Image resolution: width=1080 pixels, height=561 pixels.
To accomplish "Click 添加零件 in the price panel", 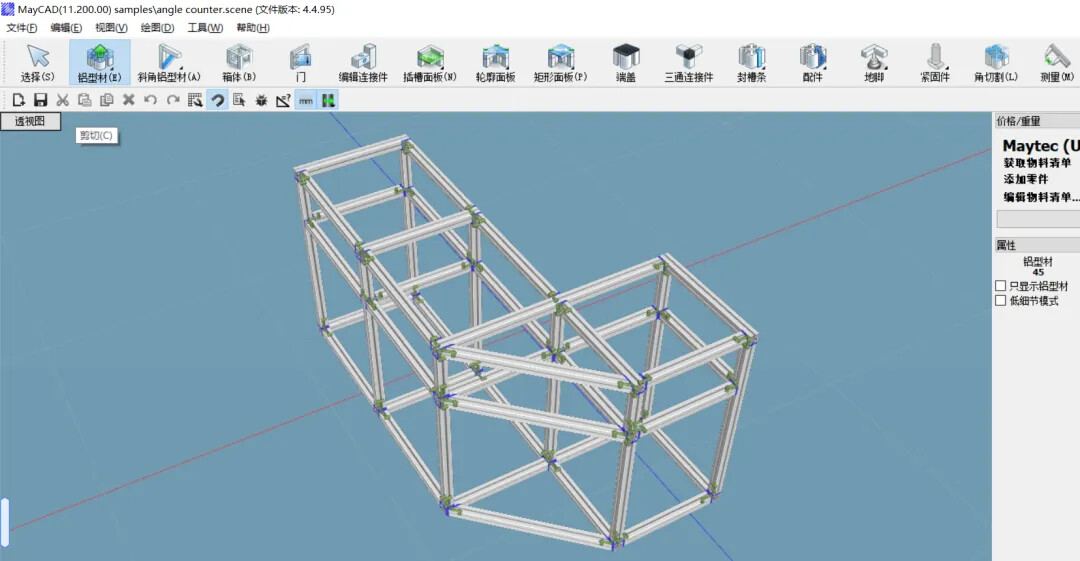I will (x=1027, y=179).
